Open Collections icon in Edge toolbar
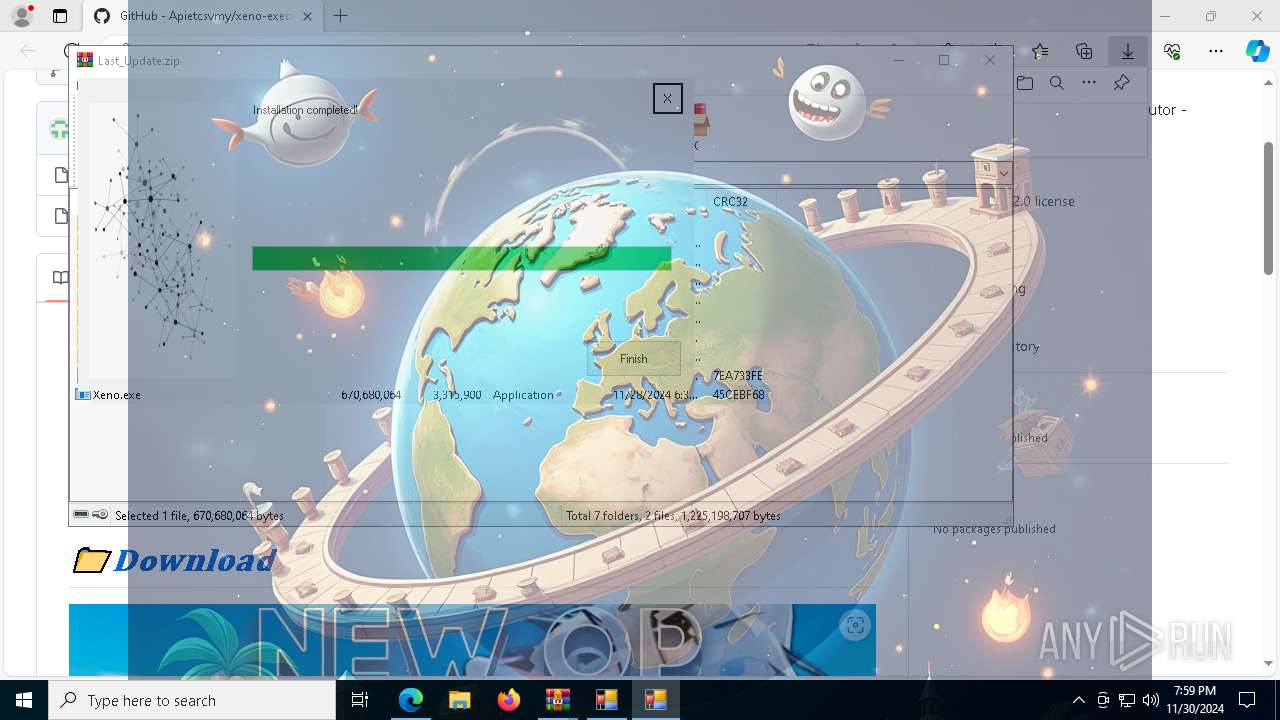Image resolution: width=1280 pixels, height=720 pixels. point(1084,51)
